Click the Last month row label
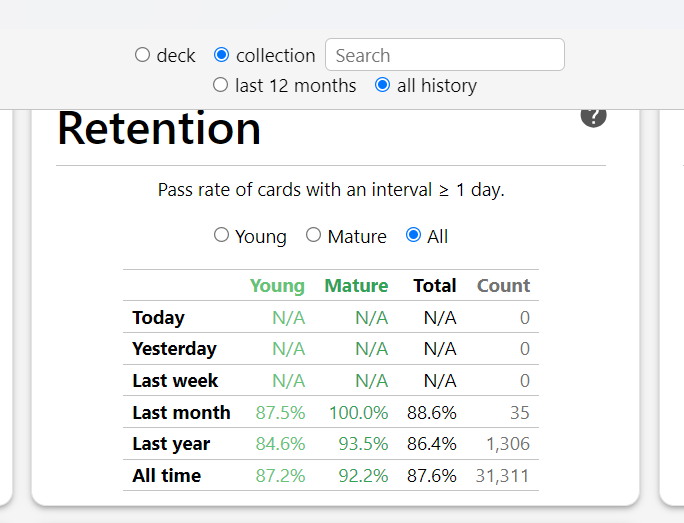The width and height of the screenshot is (684, 523). coord(181,413)
